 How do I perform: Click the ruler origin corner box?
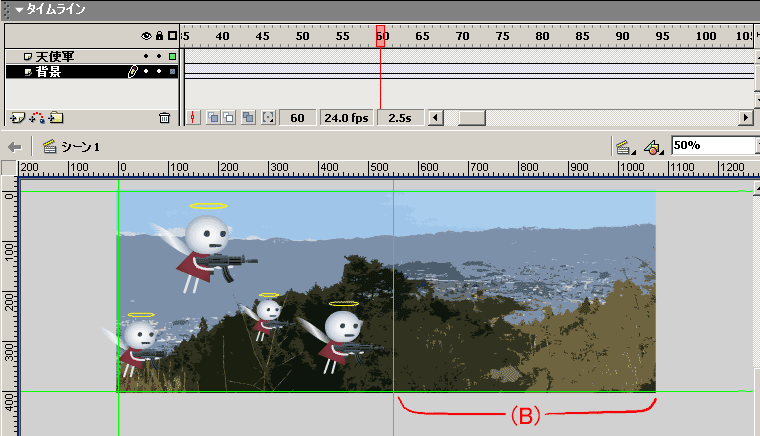pos(9,168)
